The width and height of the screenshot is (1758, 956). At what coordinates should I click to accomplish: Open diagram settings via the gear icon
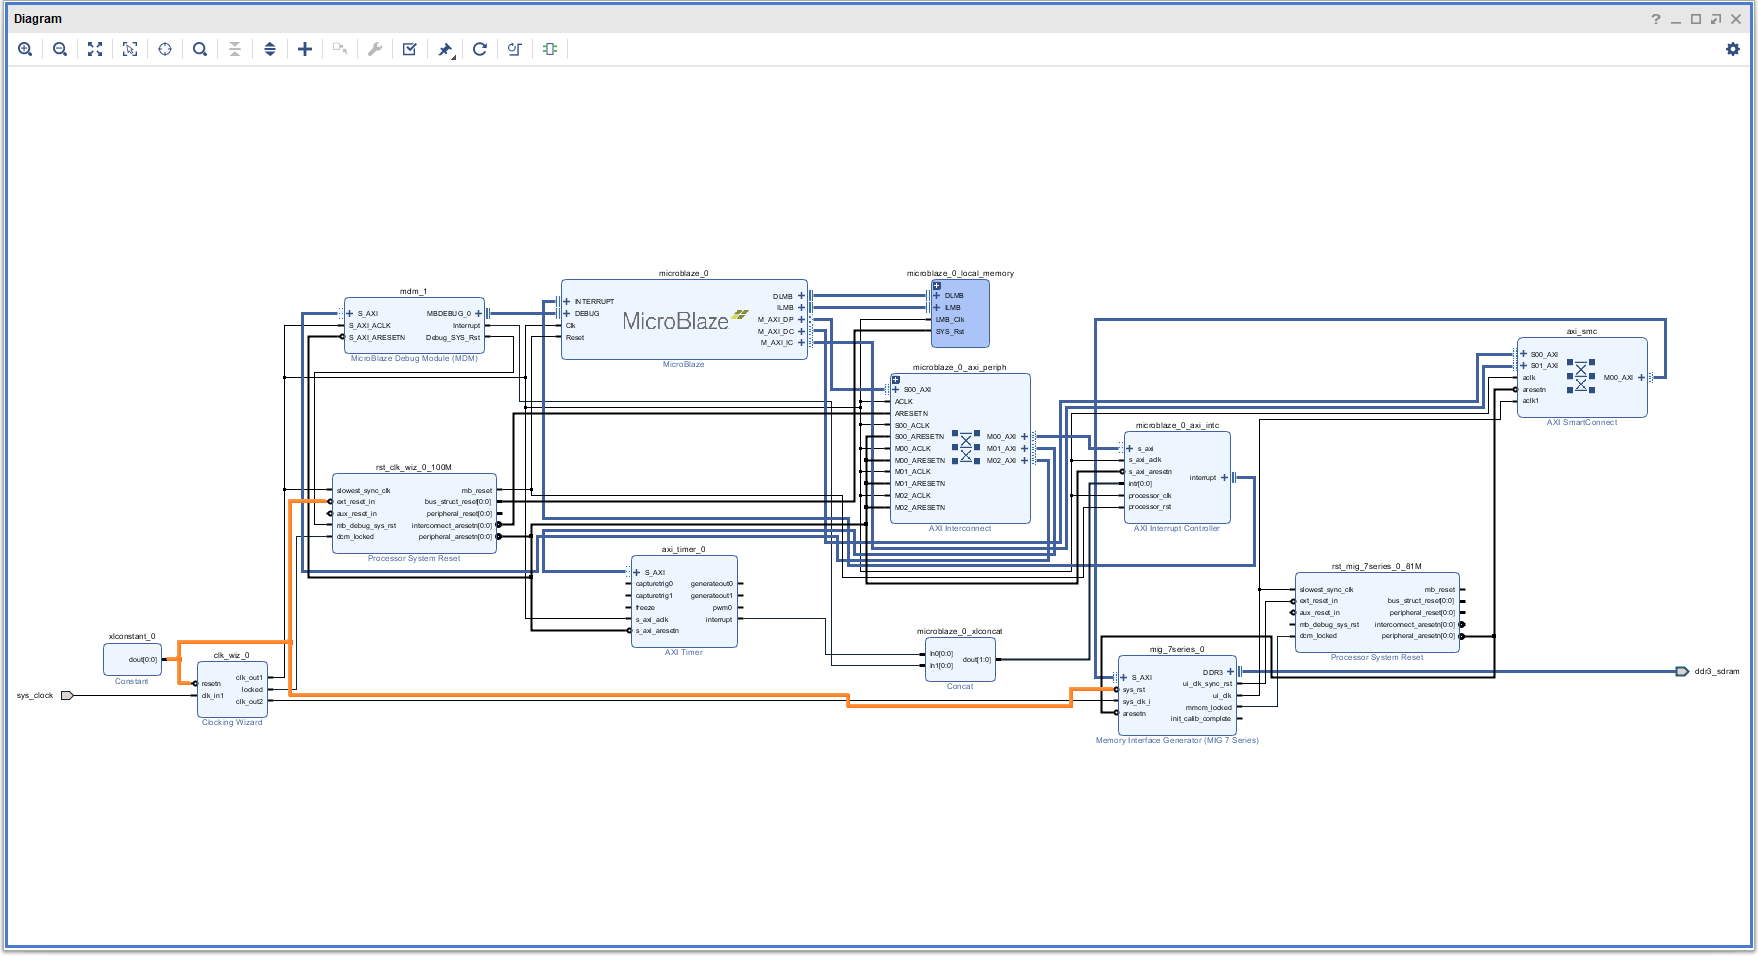[1733, 49]
